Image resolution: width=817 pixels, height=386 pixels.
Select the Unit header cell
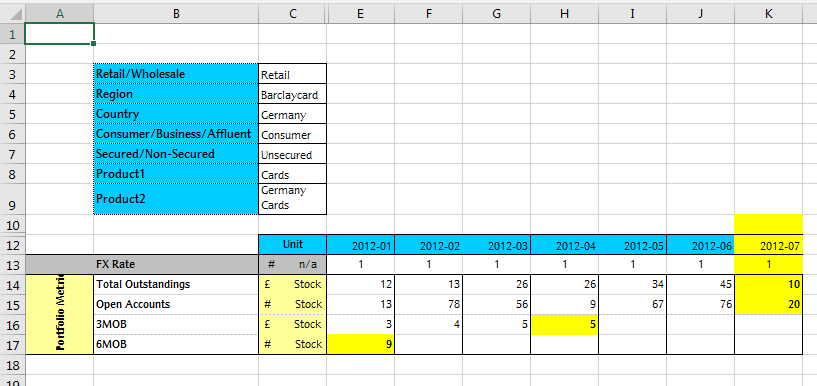coord(293,245)
